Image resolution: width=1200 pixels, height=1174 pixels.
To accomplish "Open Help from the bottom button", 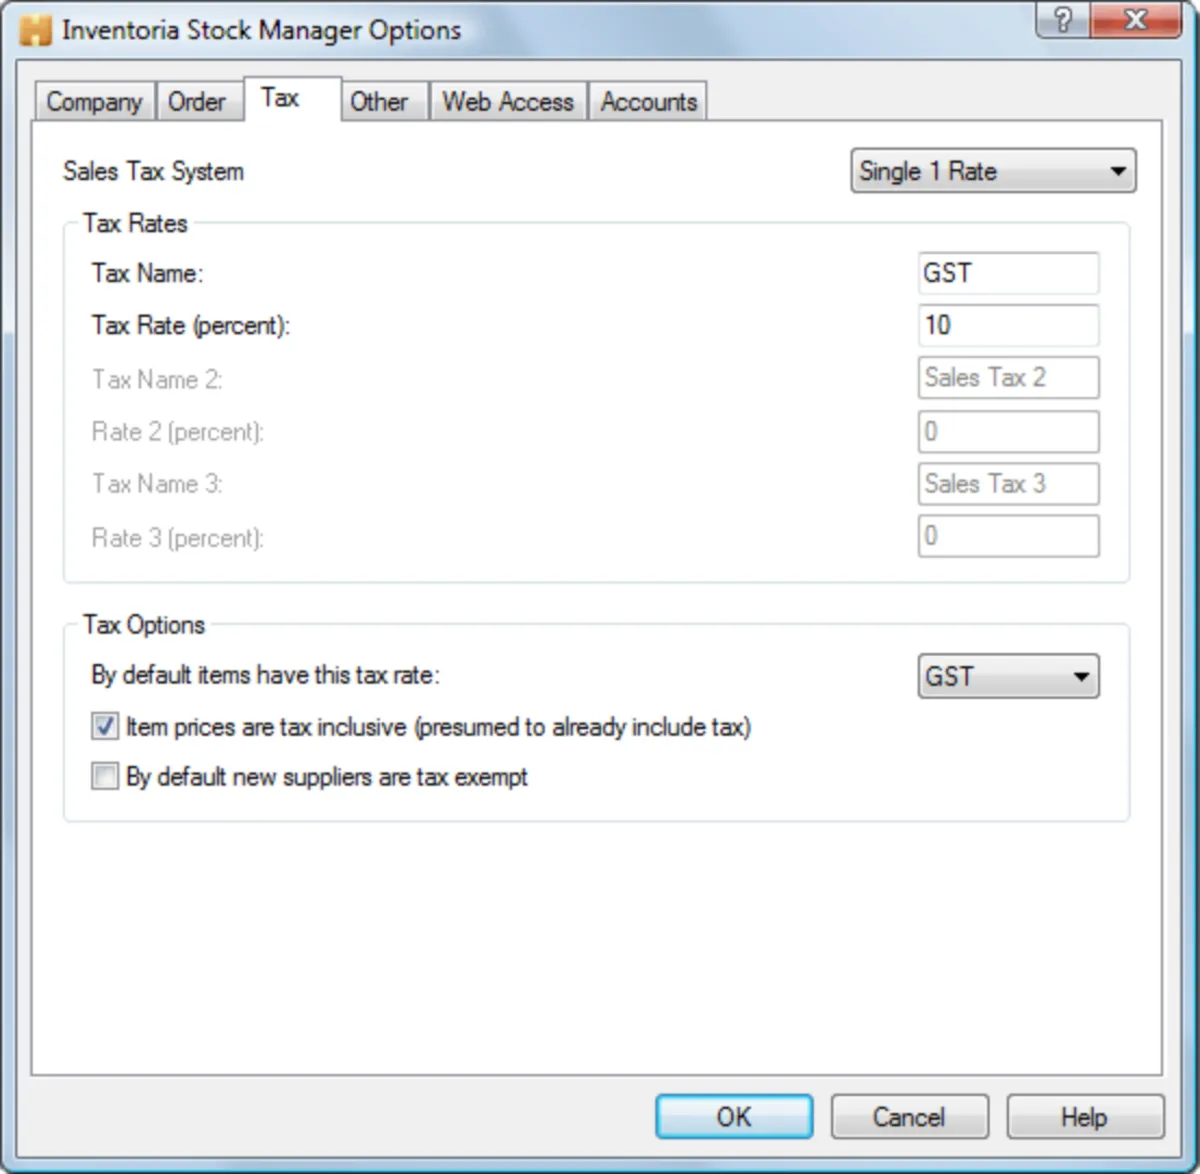I will click(1085, 1116).
